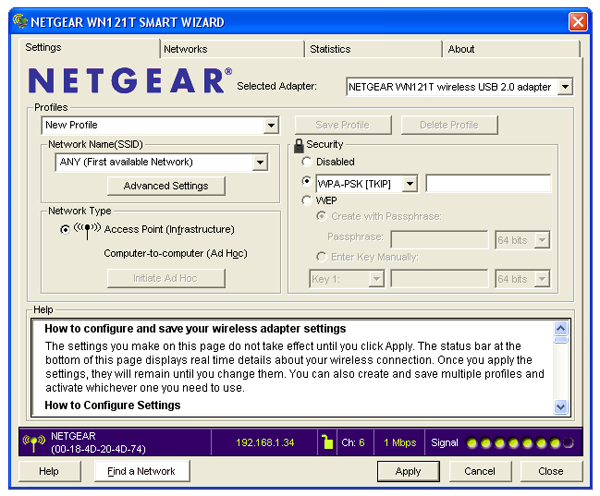Screen dimensions: 600x496
Task: Choose Computer-to-computer (Ad Hoc) network type
Action: click(x=175, y=253)
